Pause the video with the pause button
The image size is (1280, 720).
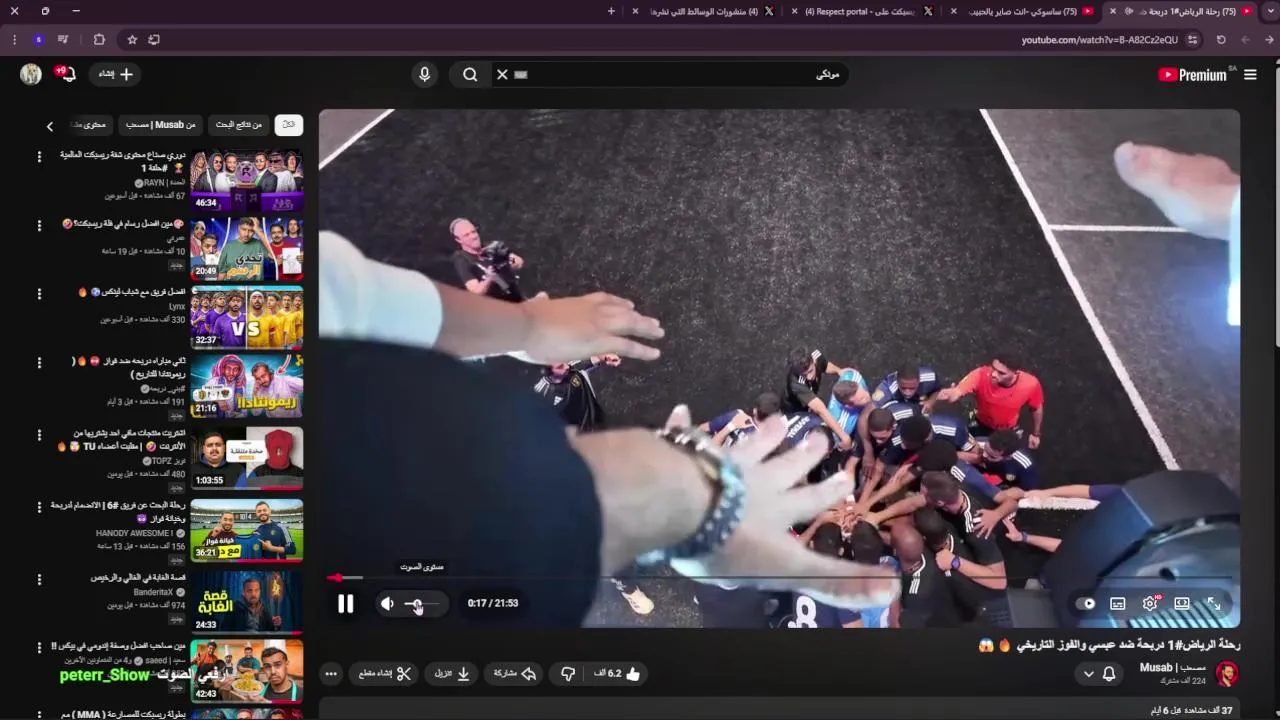[x=345, y=603]
